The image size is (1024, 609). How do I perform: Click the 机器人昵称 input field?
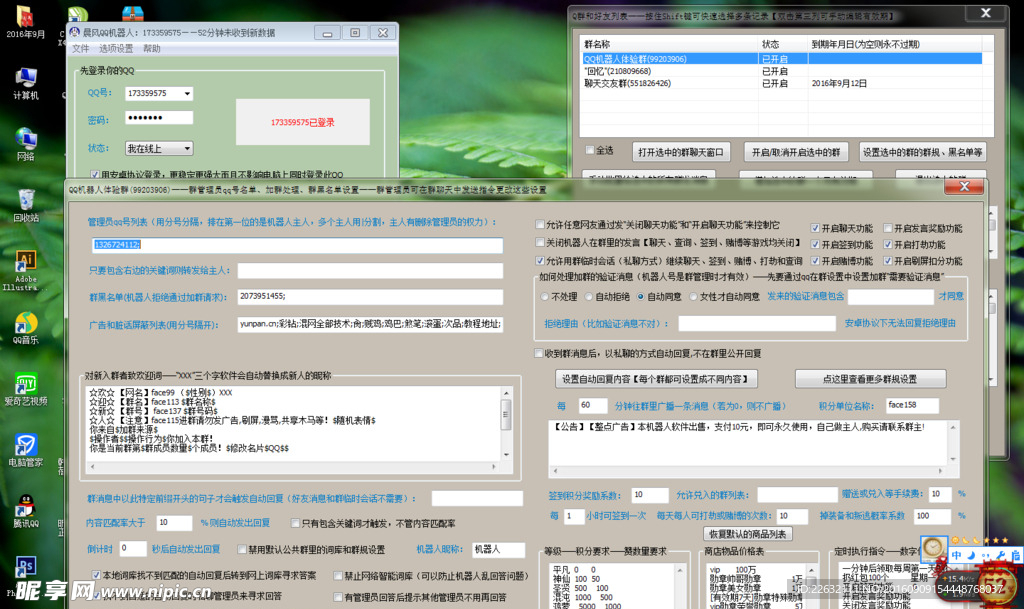pos(498,550)
